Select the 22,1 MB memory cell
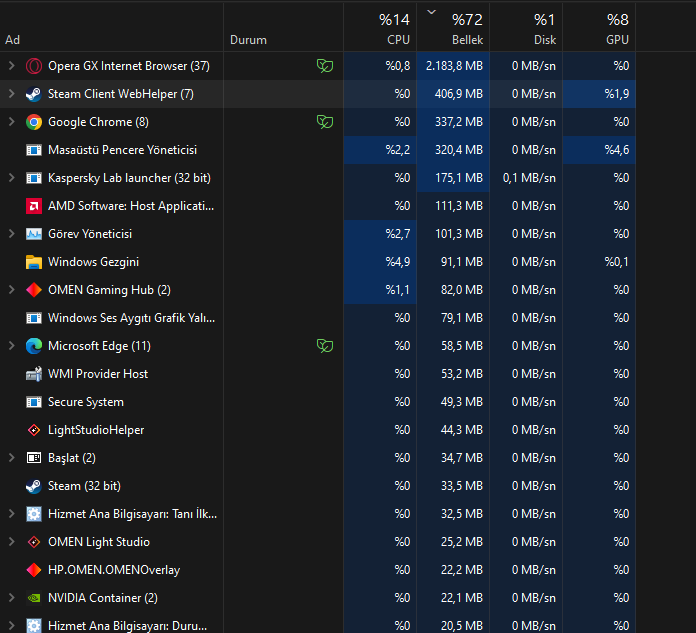 (453, 597)
